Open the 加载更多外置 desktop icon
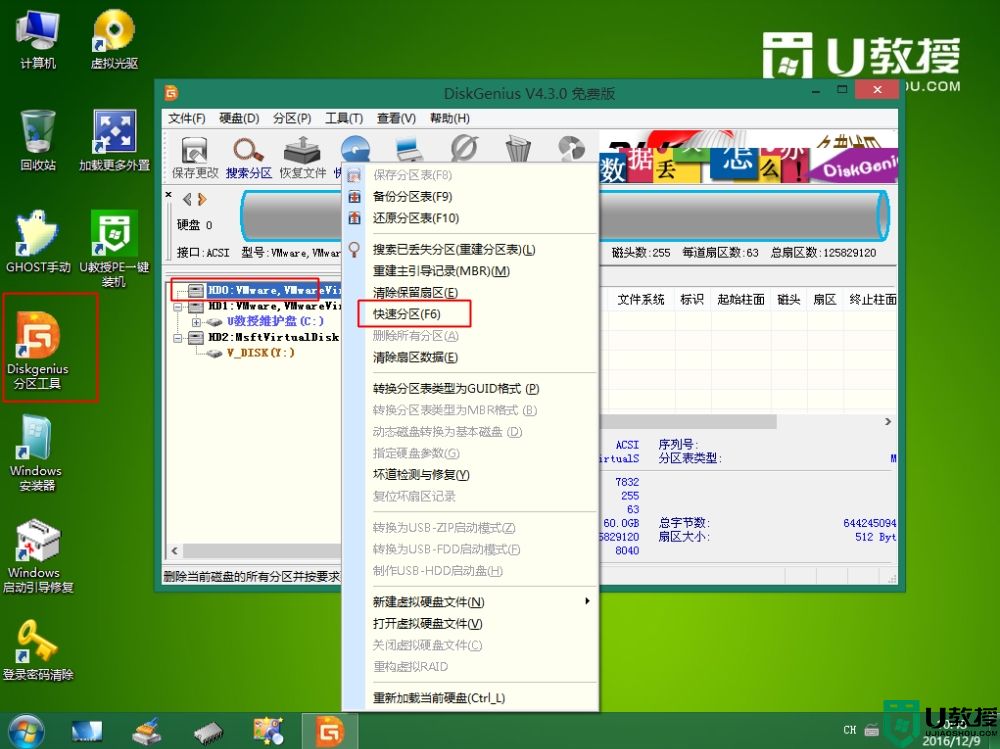 pyautogui.click(x=114, y=141)
